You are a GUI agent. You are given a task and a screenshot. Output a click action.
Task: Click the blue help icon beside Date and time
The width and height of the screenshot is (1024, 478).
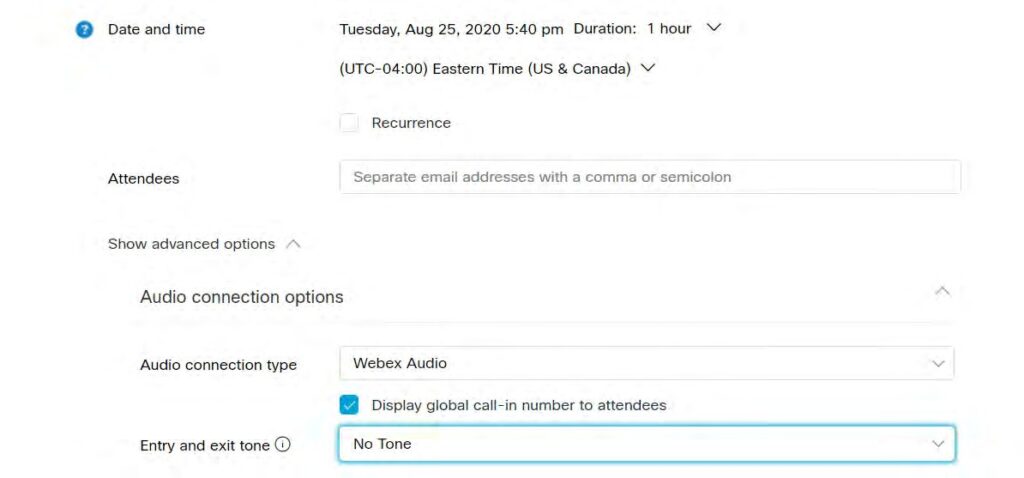[84, 30]
